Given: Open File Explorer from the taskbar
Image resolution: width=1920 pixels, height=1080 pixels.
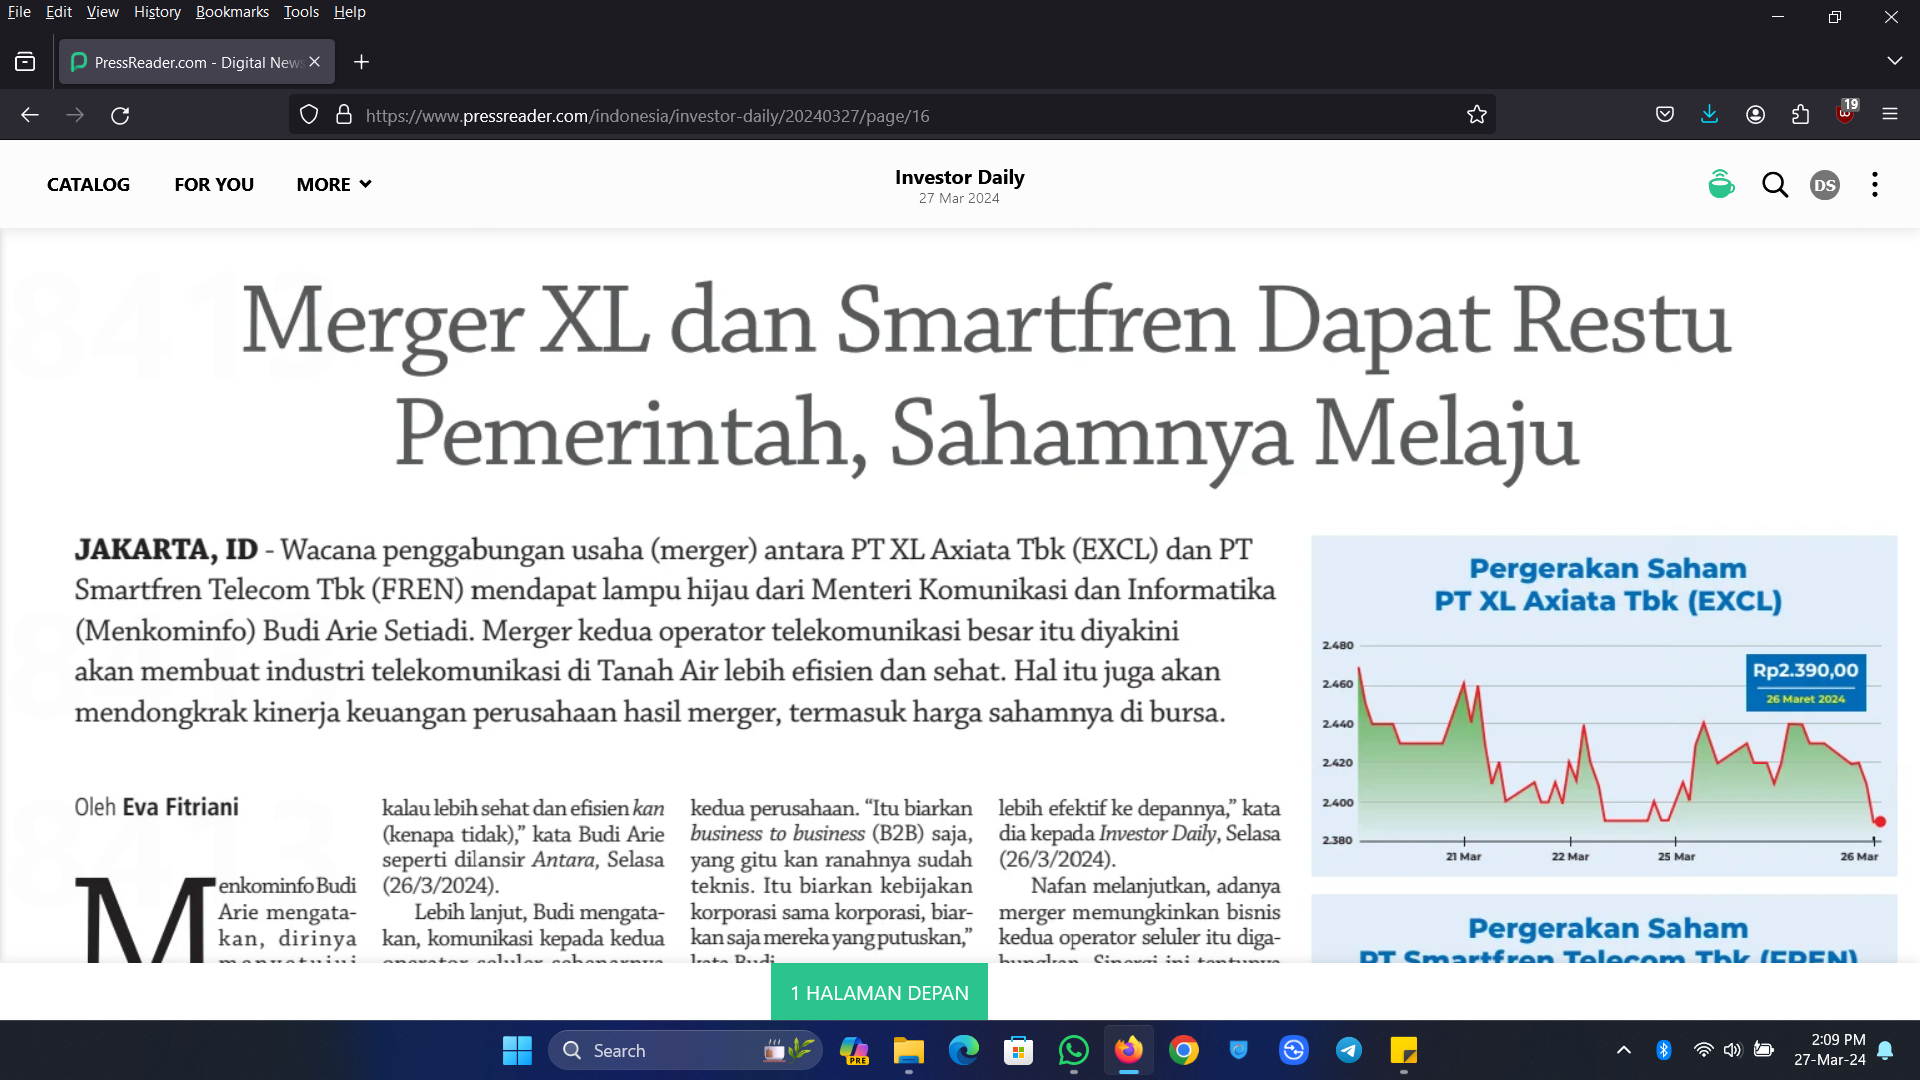Looking at the screenshot, I should click(908, 1050).
